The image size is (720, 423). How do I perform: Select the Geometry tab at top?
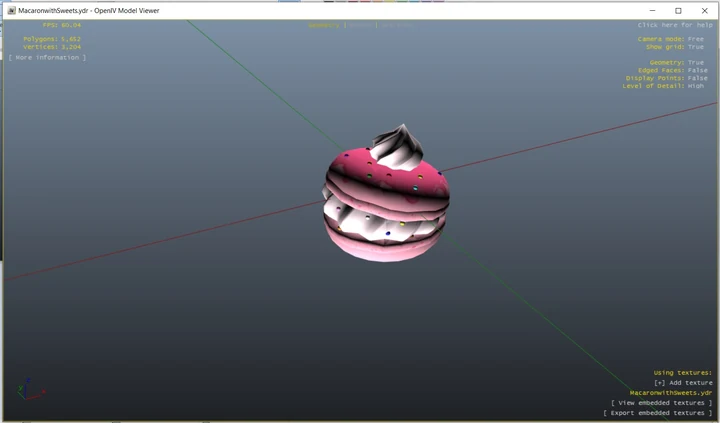pyautogui.click(x=324, y=25)
